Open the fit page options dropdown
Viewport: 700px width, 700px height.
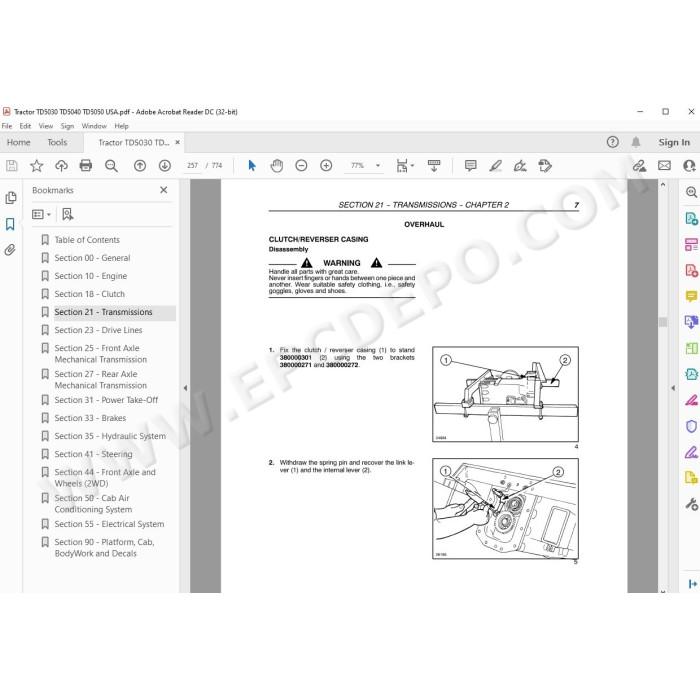(x=405, y=166)
